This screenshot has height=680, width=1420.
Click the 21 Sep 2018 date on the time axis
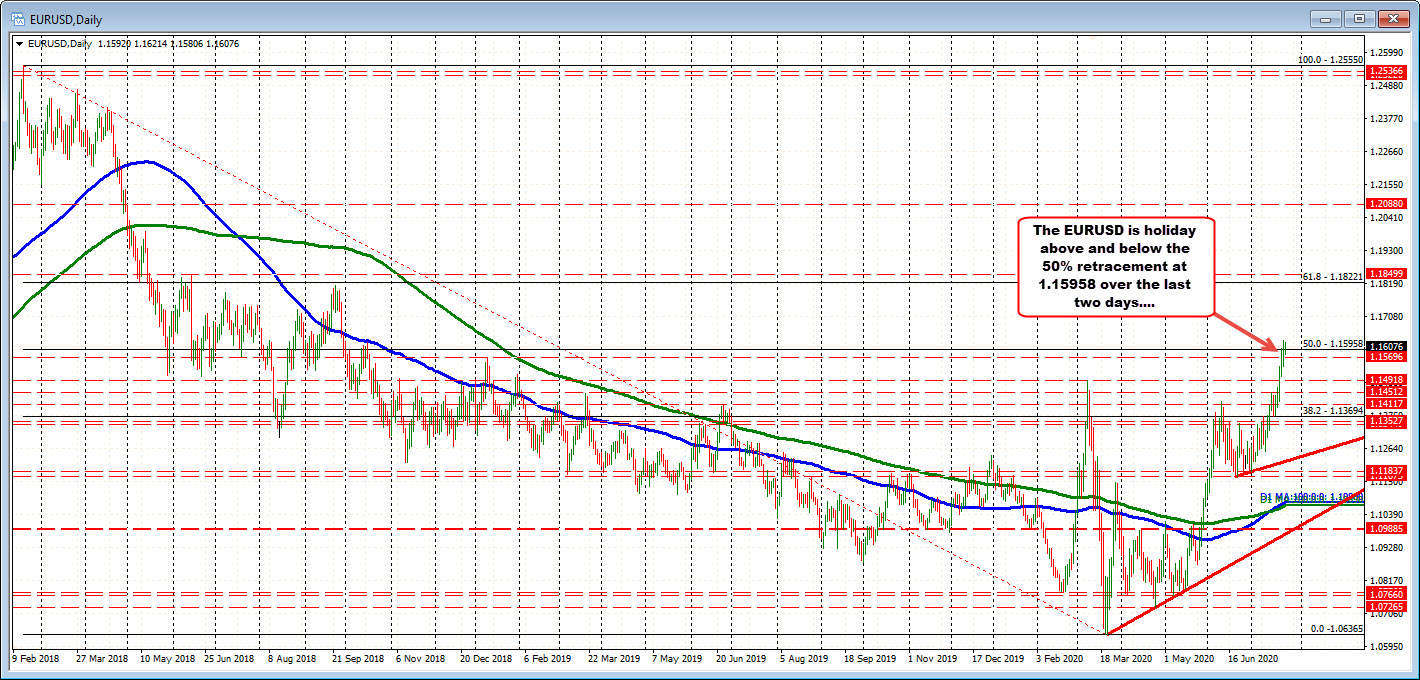click(359, 659)
